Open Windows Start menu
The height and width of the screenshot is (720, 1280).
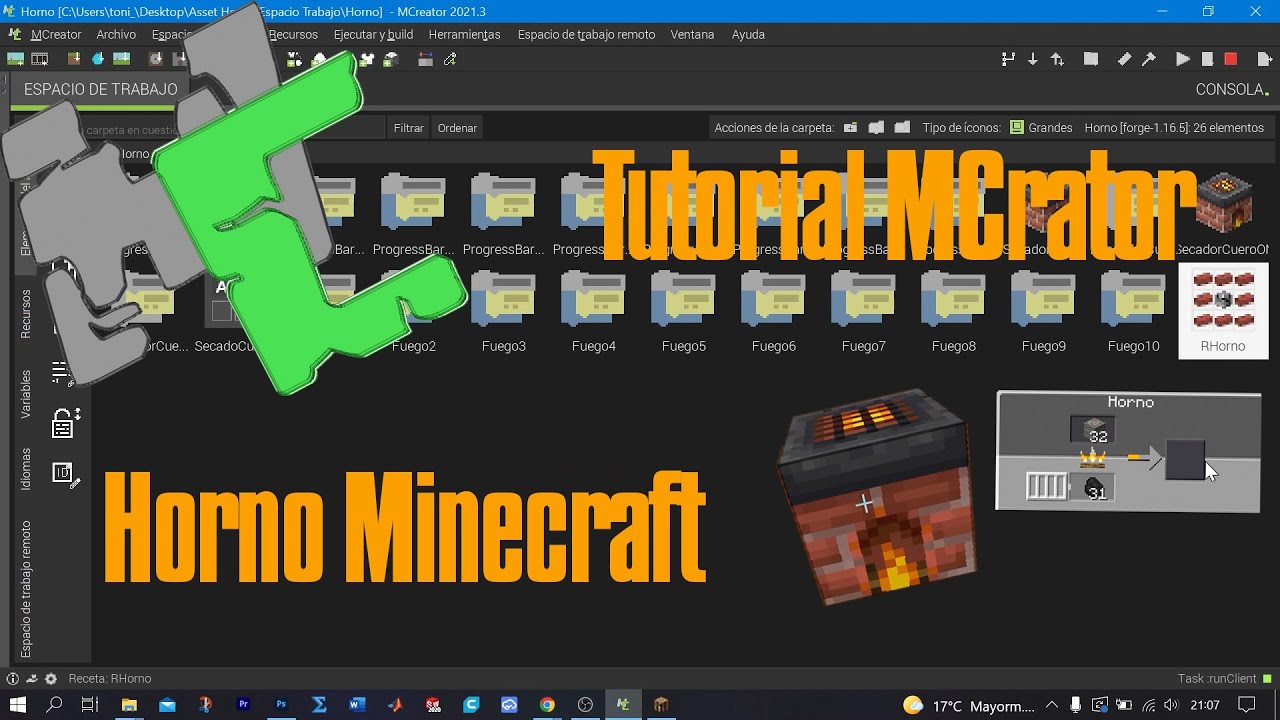pos(18,705)
